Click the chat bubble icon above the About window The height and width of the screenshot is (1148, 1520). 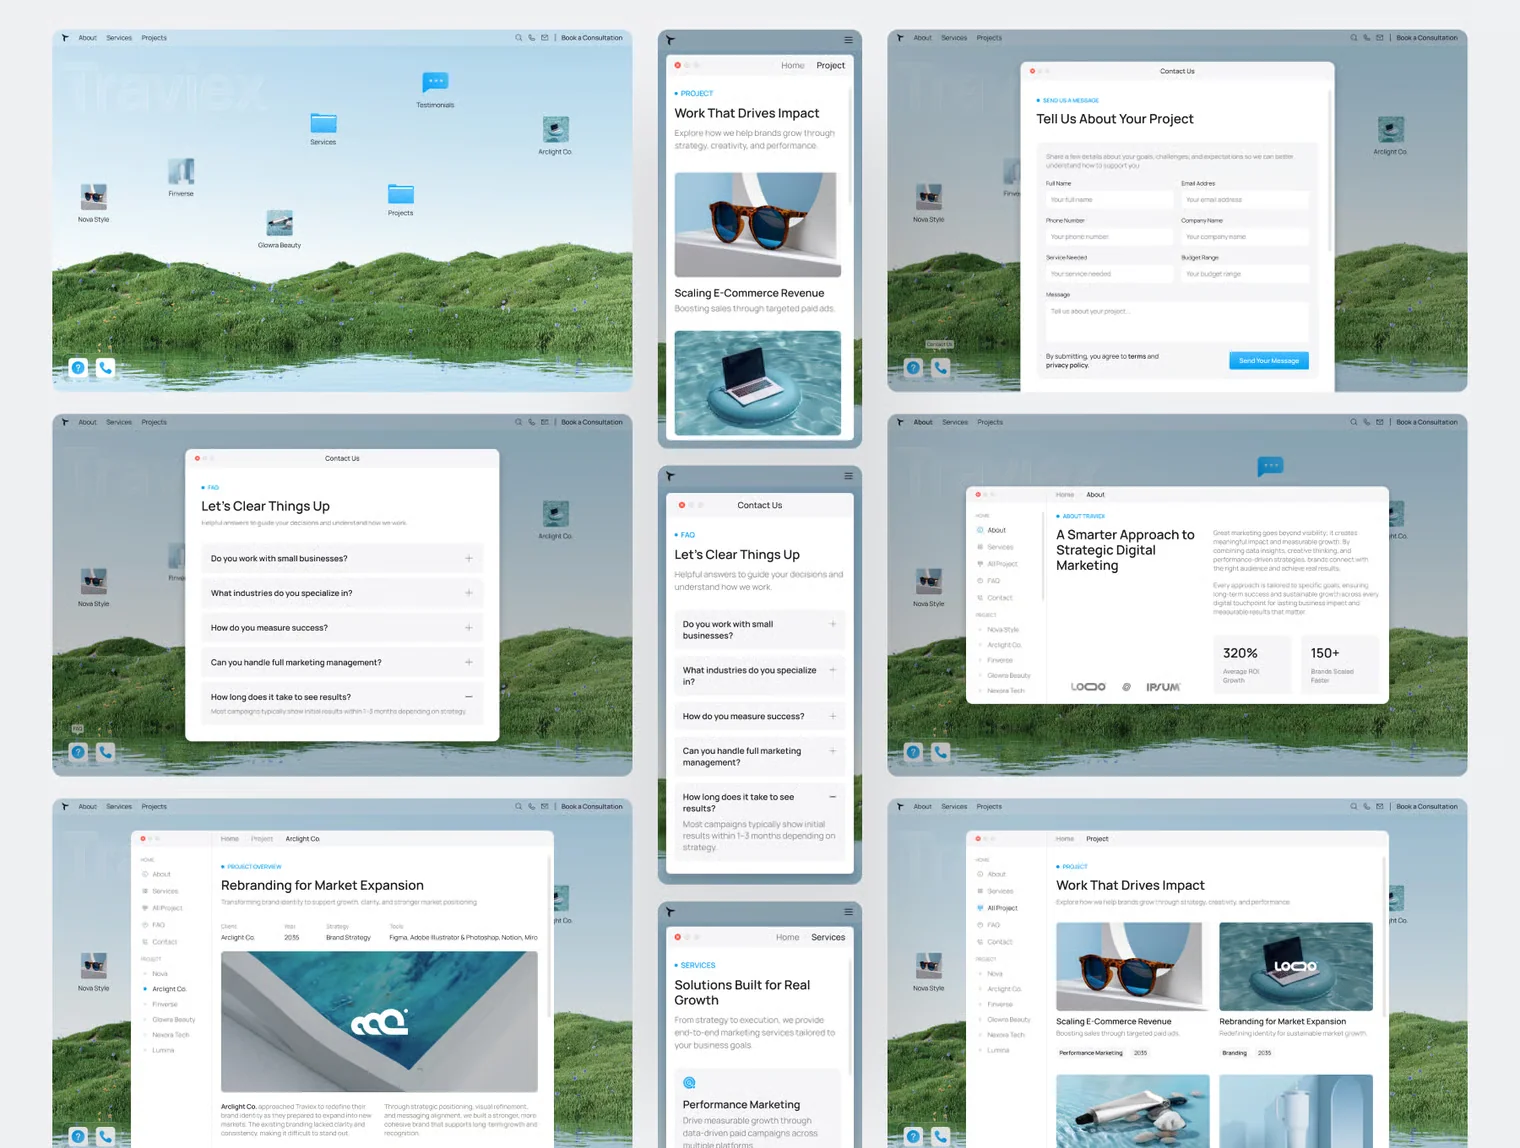(1270, 466)
